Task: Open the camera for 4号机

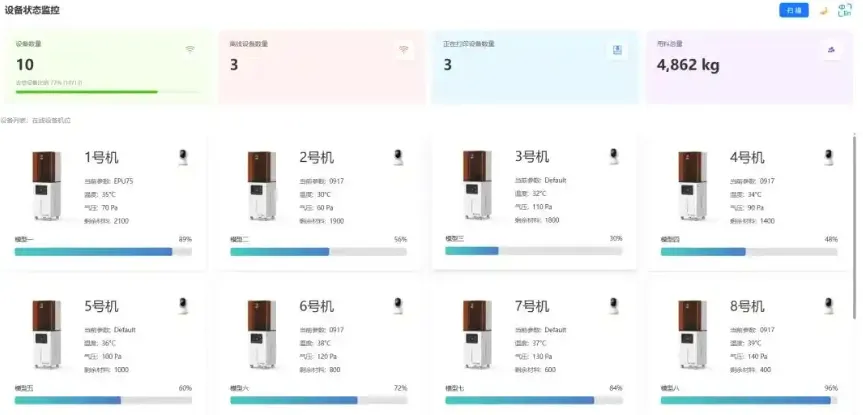Action: coord(829,157)
